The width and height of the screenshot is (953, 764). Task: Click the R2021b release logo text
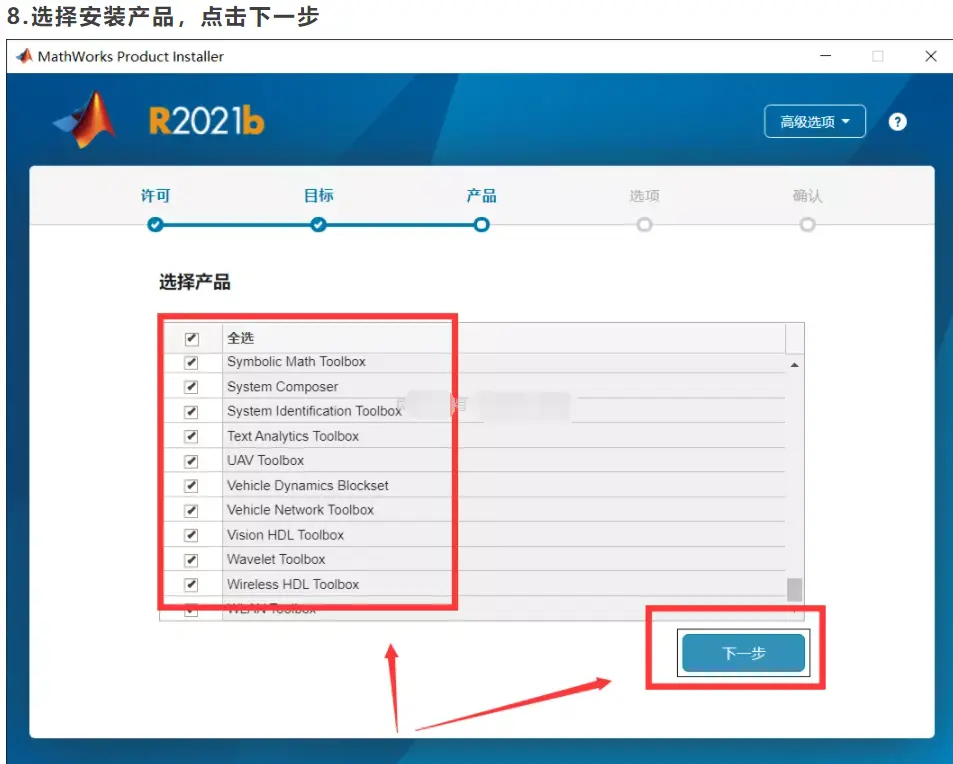[207, 120]
